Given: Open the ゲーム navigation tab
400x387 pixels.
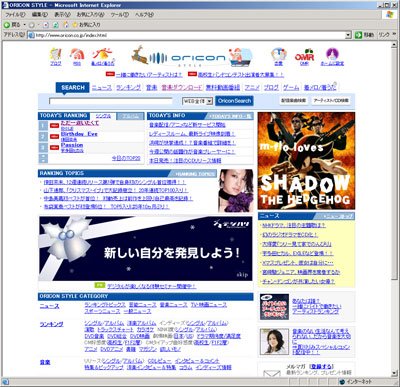Looking at the screenshot, I should click(291, 88).
